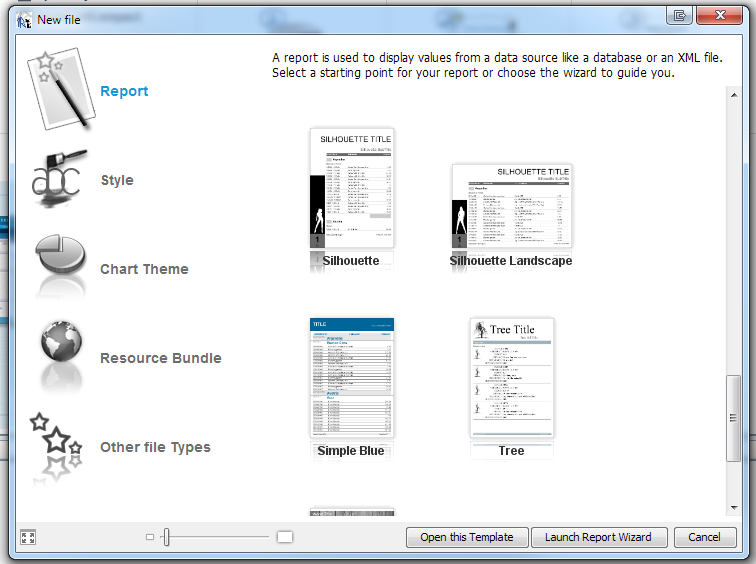Select the Silhouette report template
756x564 pixels.
352,188
